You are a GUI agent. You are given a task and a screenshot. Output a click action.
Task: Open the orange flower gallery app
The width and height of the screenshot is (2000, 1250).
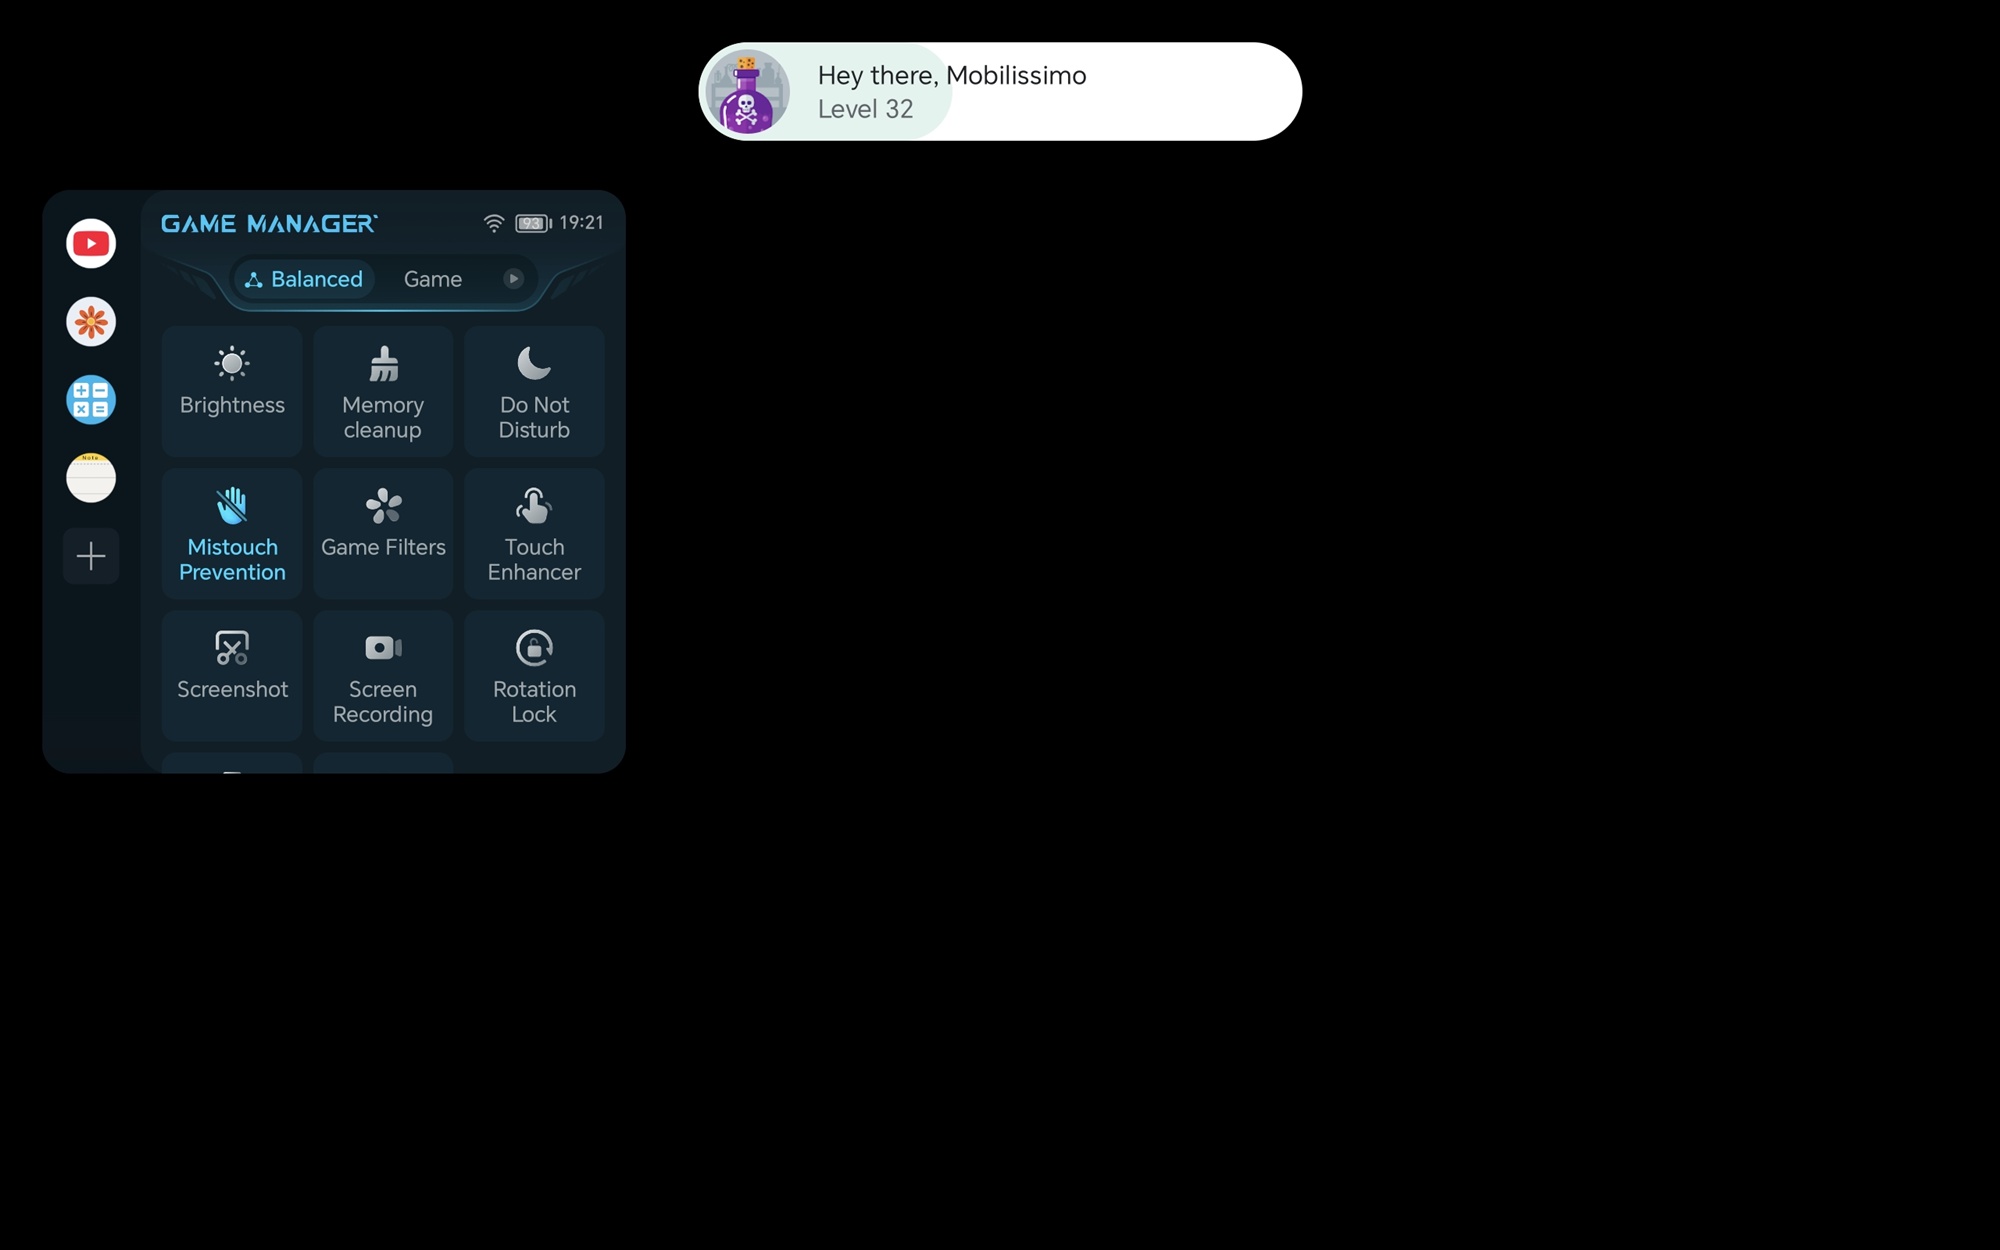(91, 322)
